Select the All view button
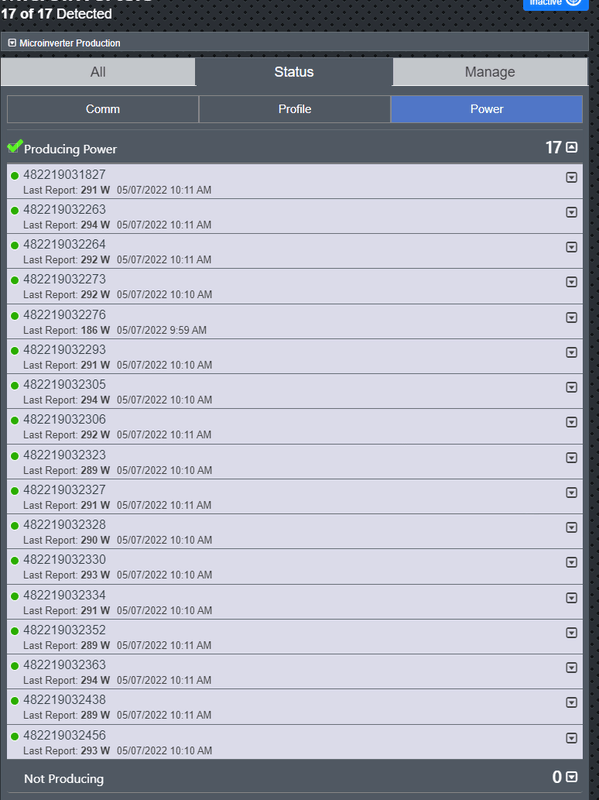Viewport: 599px width, 800px height. pos(97,71)
